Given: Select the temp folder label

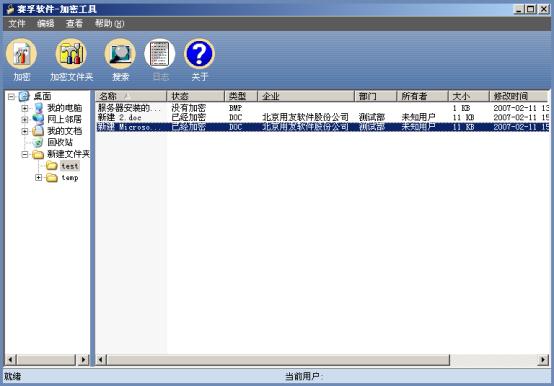Looking at the screenshot, I should (x=70, y=177).
